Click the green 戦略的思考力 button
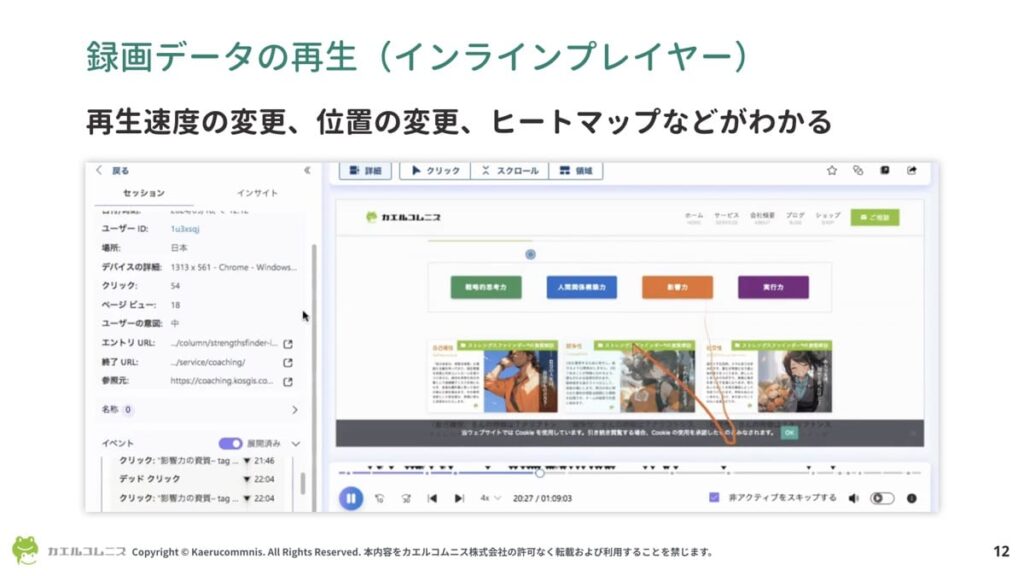The image size is (1024, 576). pos(486,287)
